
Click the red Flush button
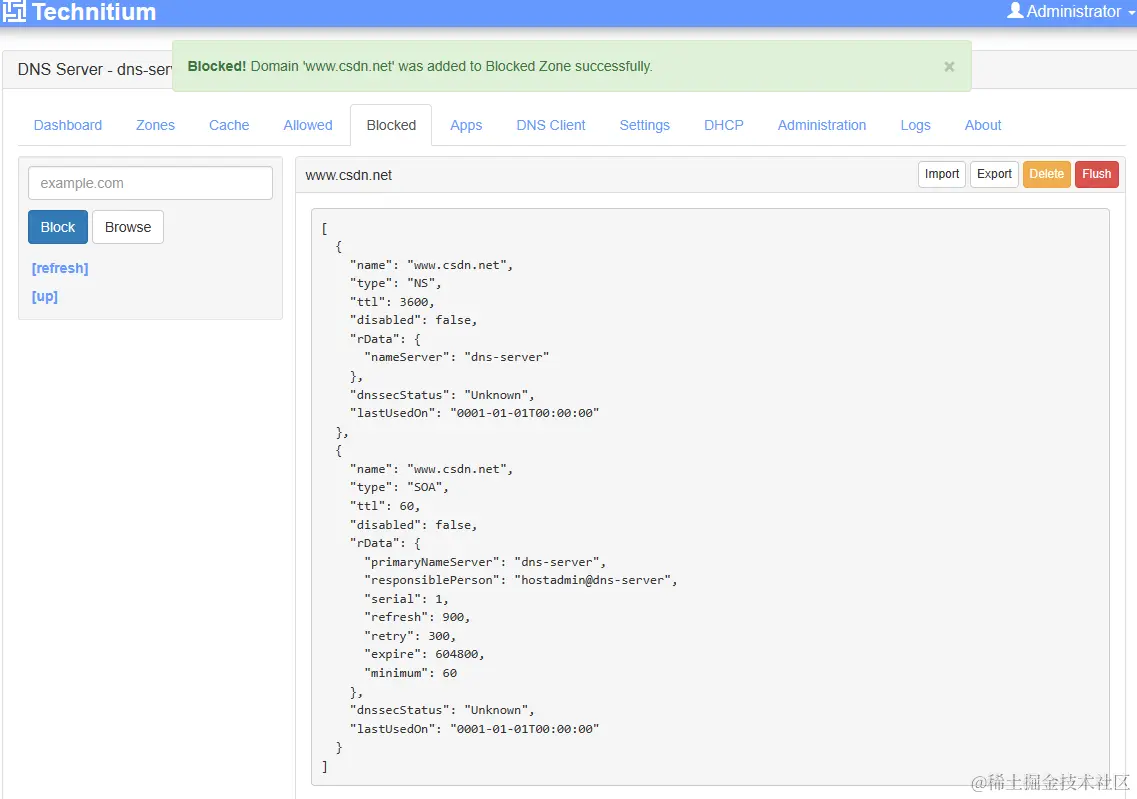point(1096,174)
